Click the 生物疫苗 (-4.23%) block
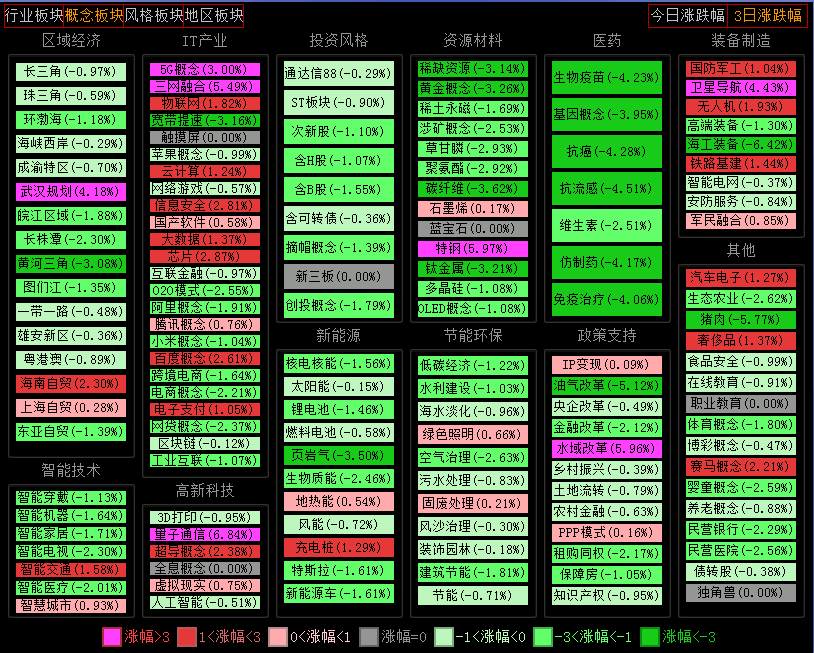 click(x=607, y=78)
